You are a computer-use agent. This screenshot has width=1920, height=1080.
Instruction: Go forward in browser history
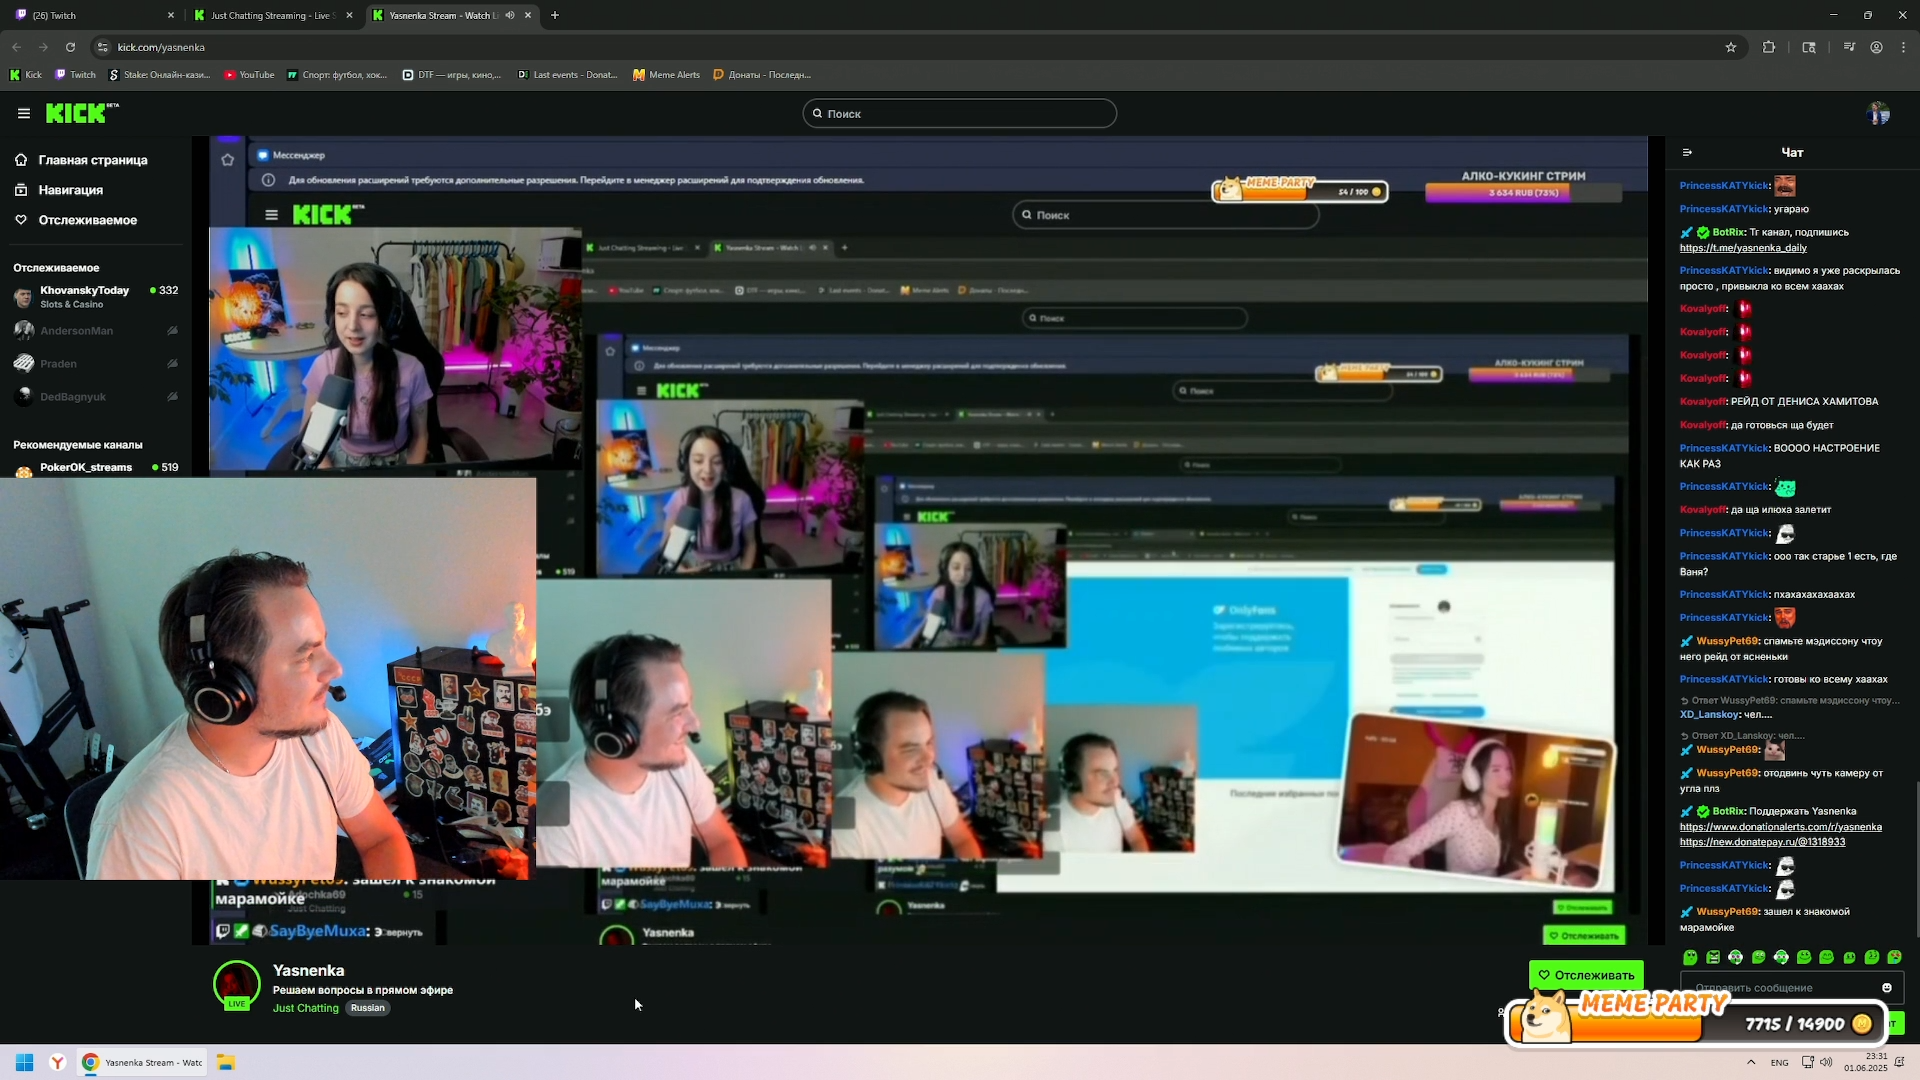click(x=43, y=47)
